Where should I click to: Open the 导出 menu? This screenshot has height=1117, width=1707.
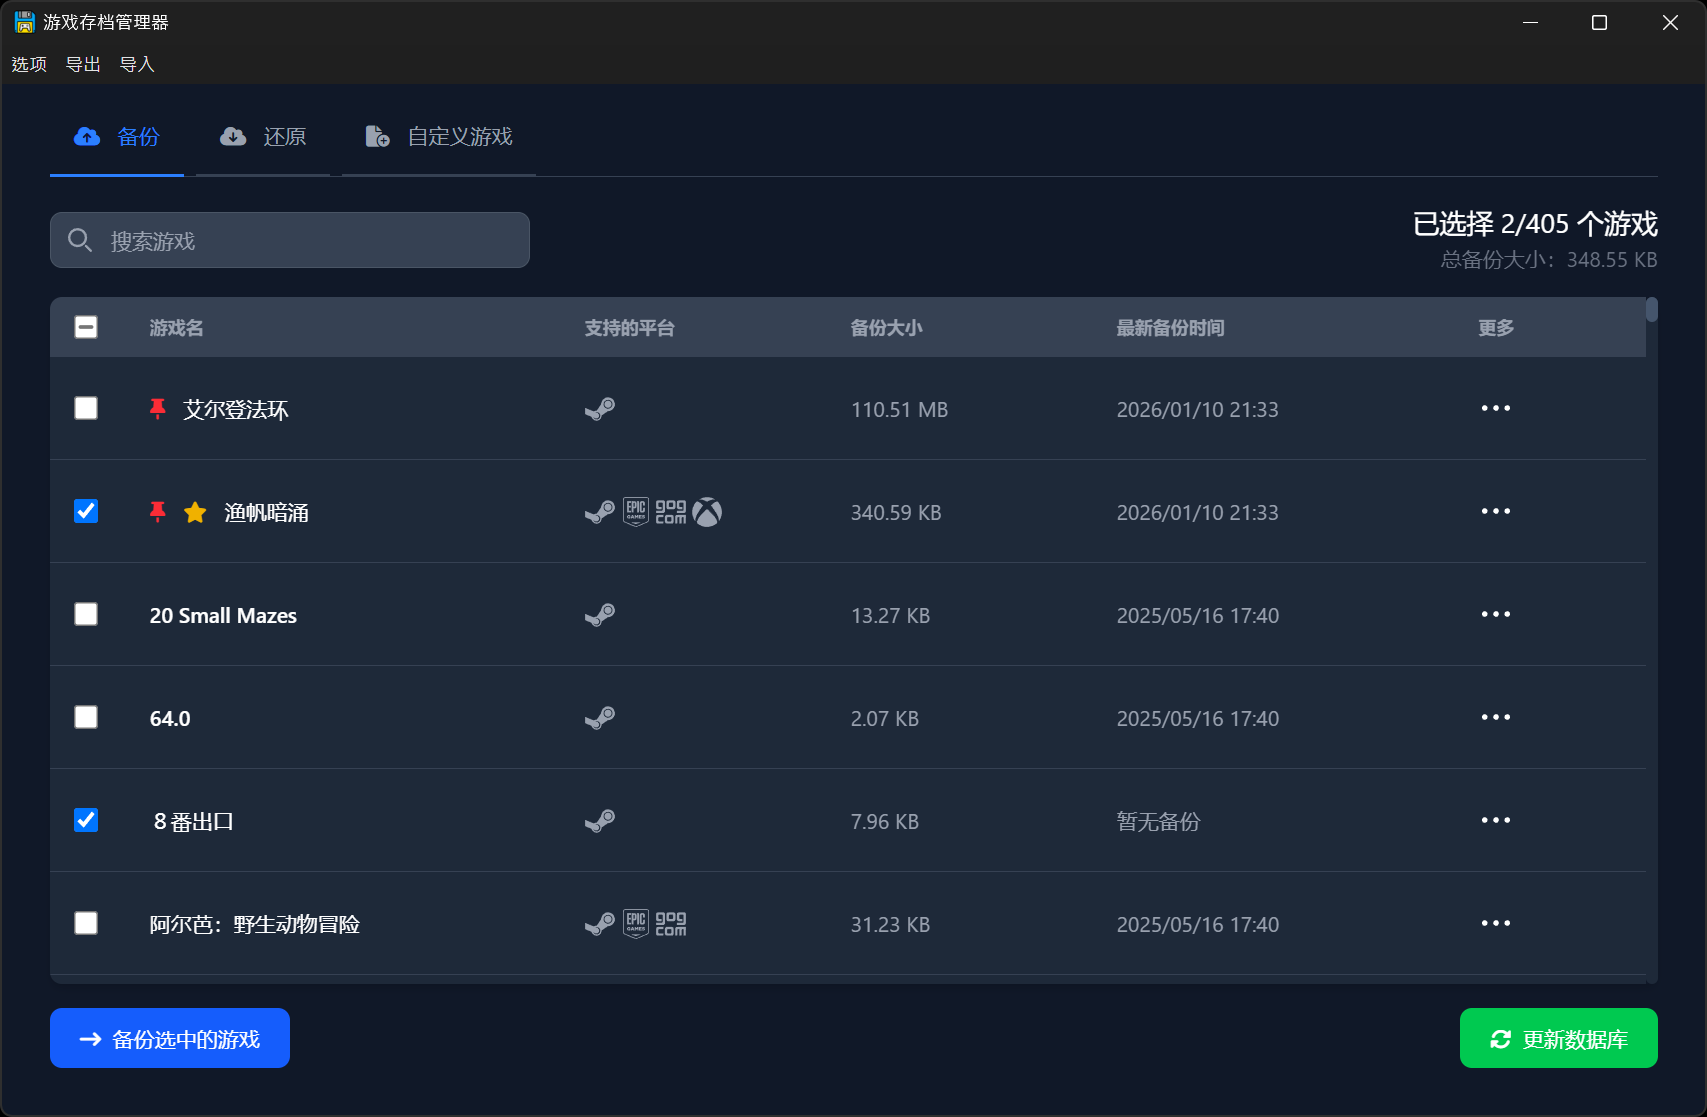coord(83,64)
